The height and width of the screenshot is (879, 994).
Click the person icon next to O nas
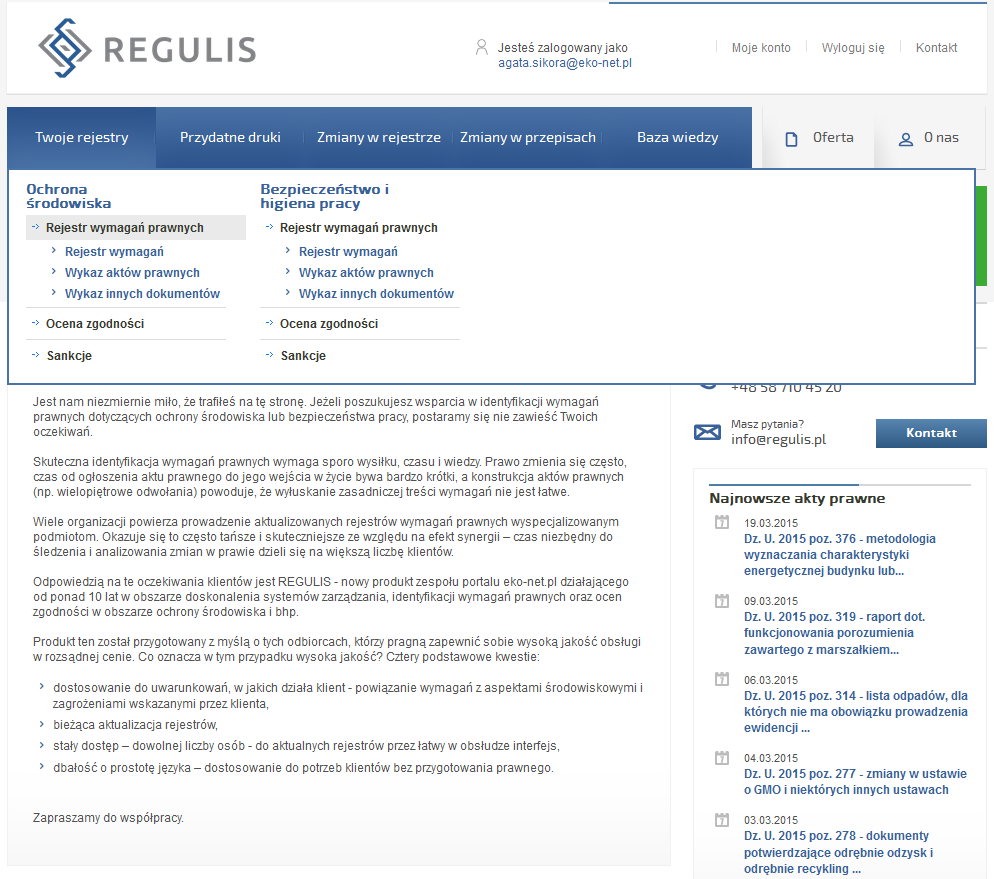[906, 139]
